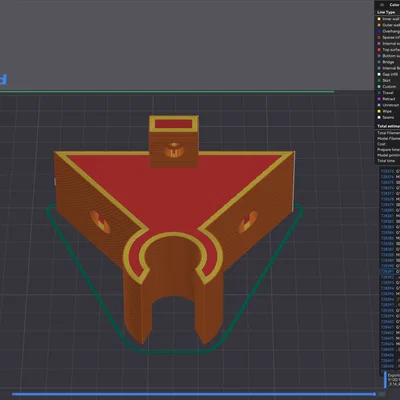Click the Internal solid infill purple swatch
400x400 pixels.
tap(379, 43)
